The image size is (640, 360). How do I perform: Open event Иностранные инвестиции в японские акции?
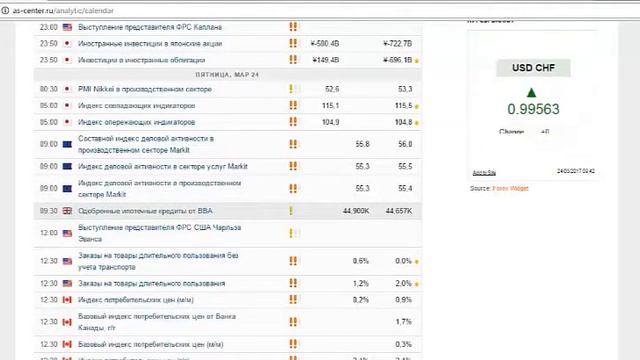(x=150, y=44)
